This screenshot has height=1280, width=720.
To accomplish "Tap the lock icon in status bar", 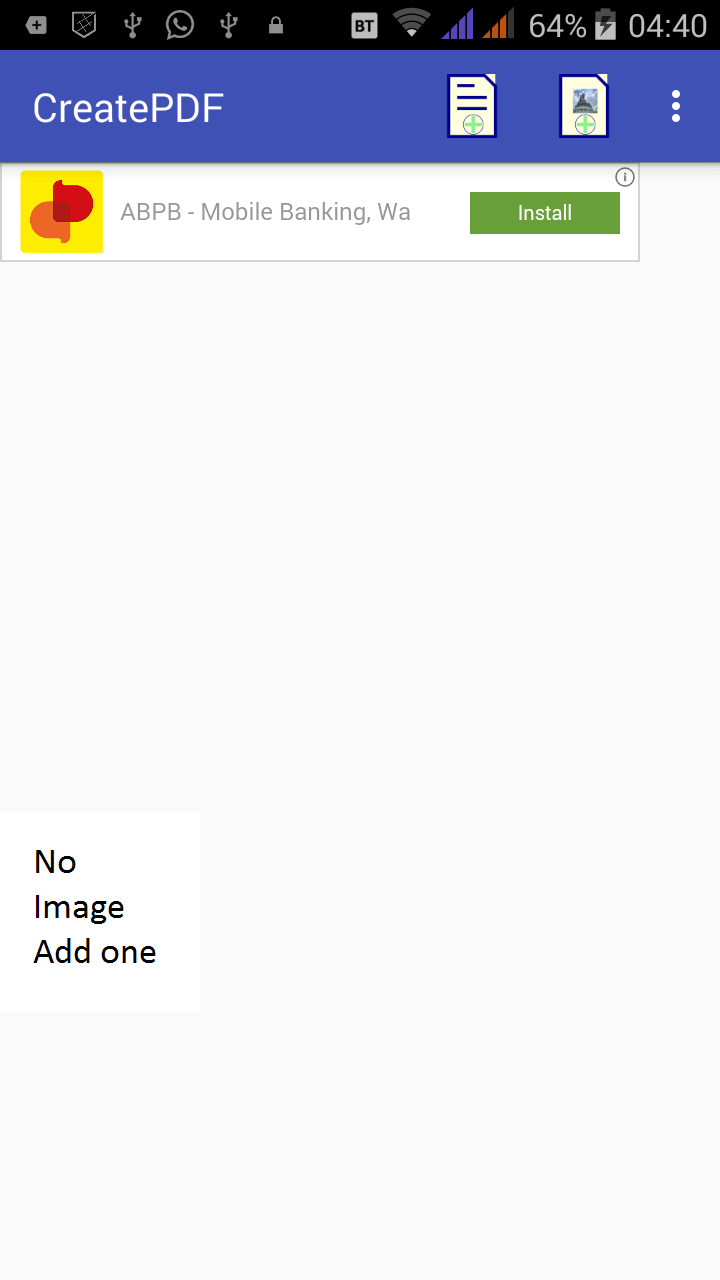I will pos(276,25).
